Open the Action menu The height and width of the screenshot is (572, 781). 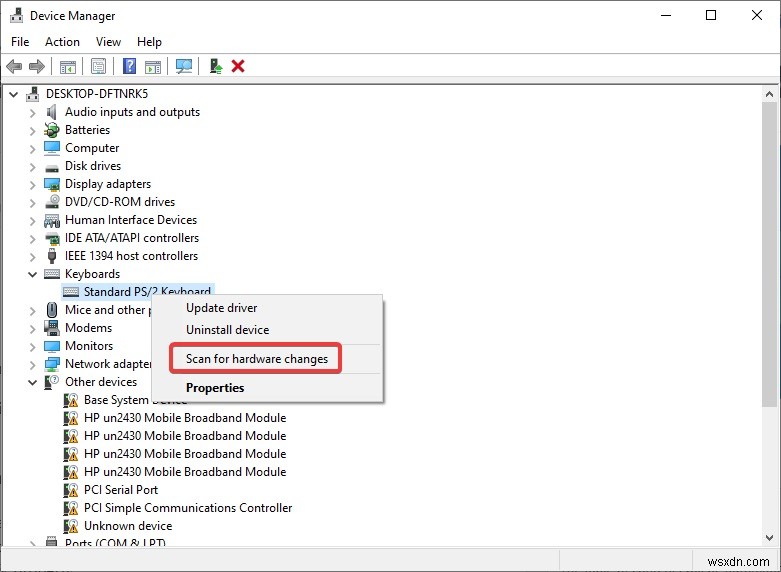click(62, 42)
